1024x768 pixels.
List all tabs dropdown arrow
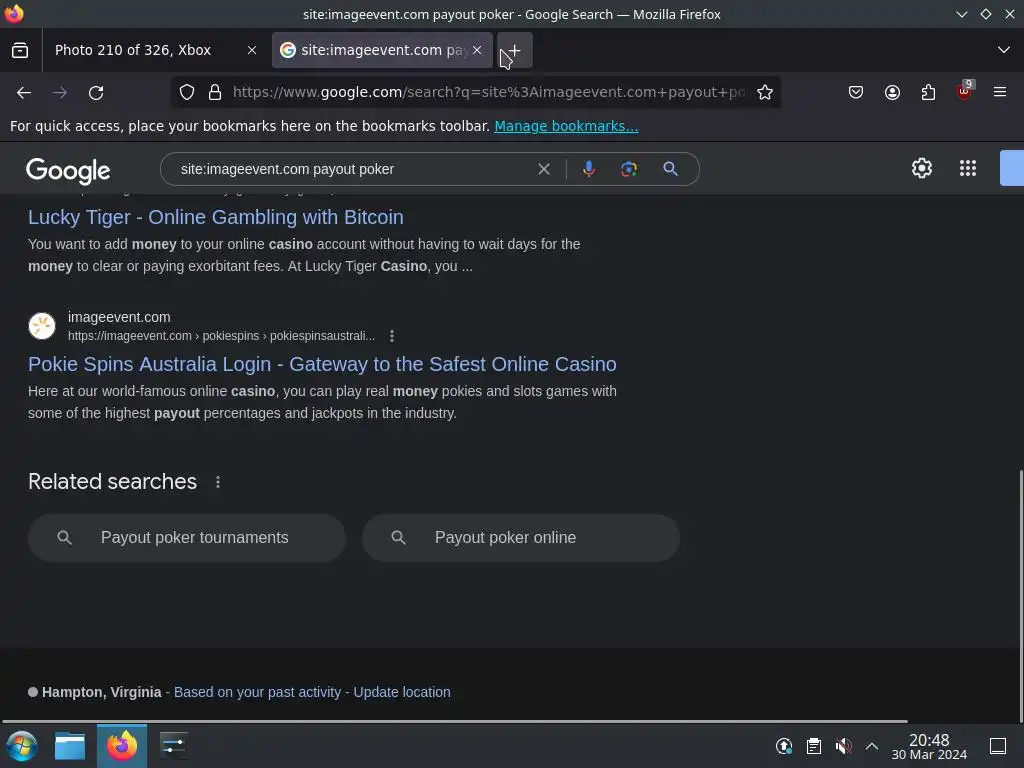1004,50
